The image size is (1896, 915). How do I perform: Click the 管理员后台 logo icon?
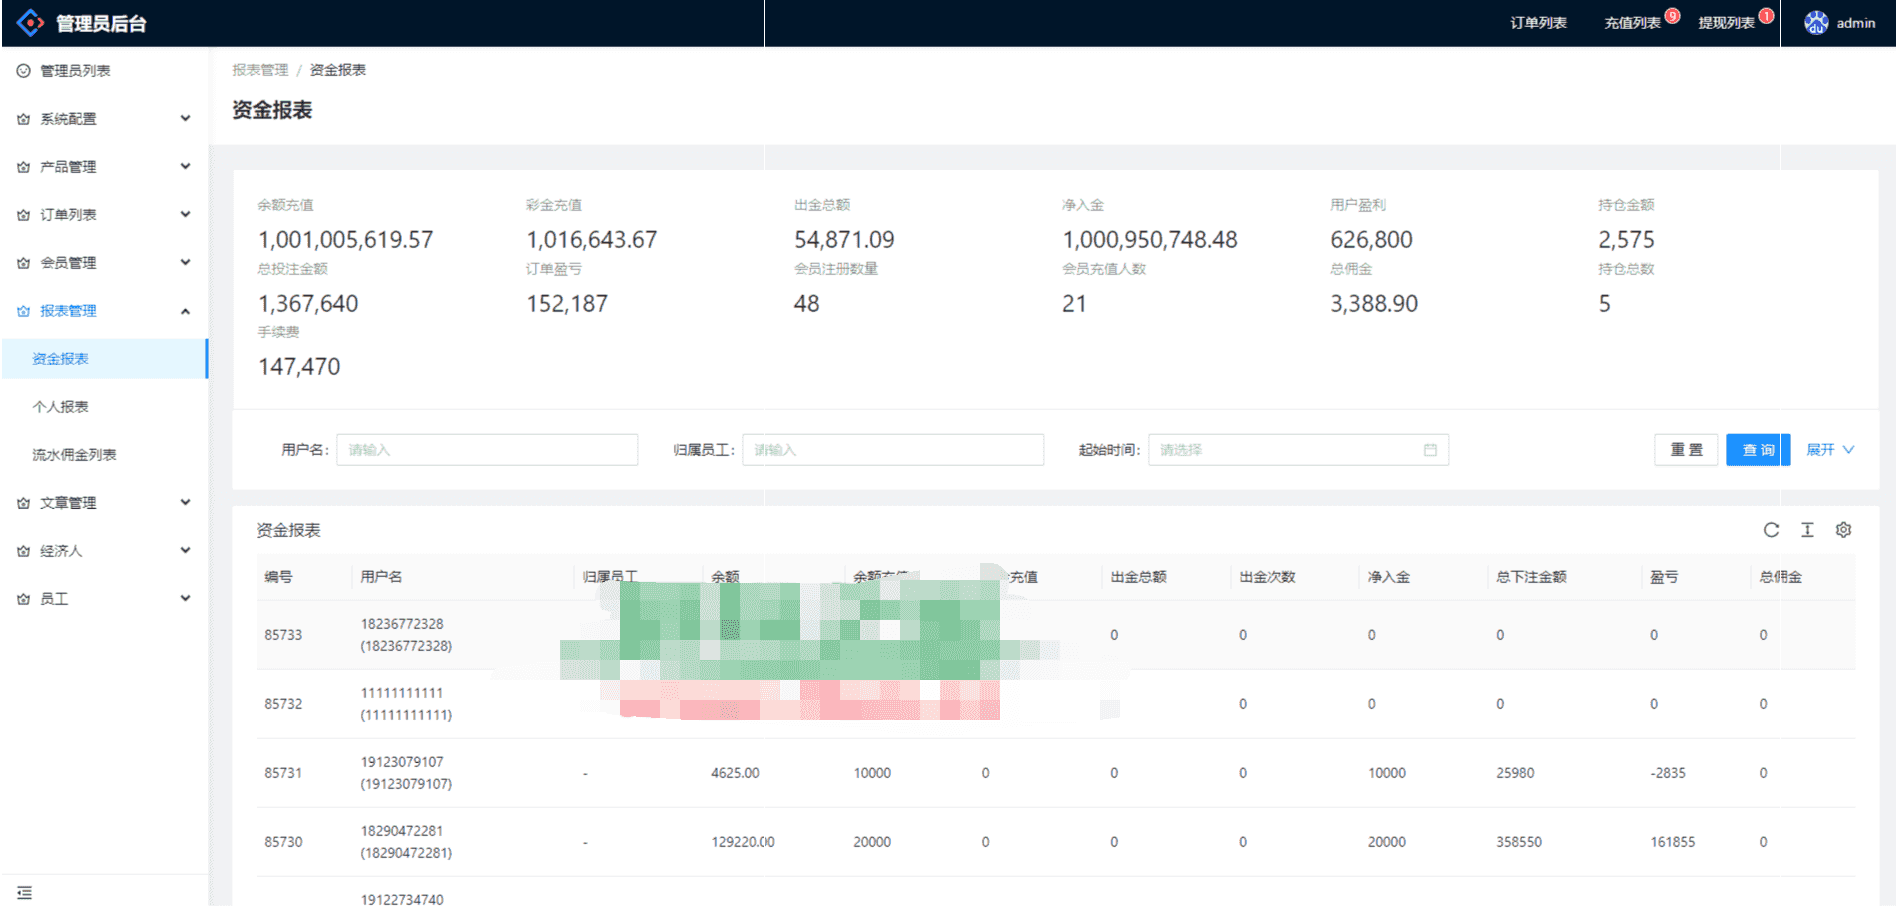(31, 23)
